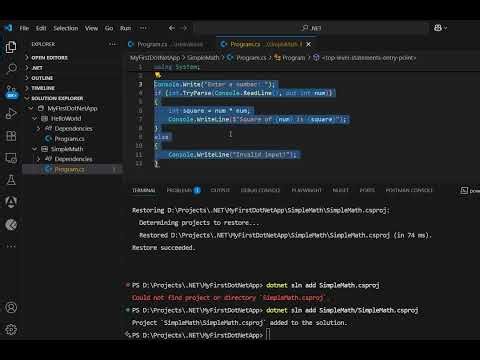Open the Remote Explorer view
The height and width of the screenshot is (360, 480).
point(11,158)
